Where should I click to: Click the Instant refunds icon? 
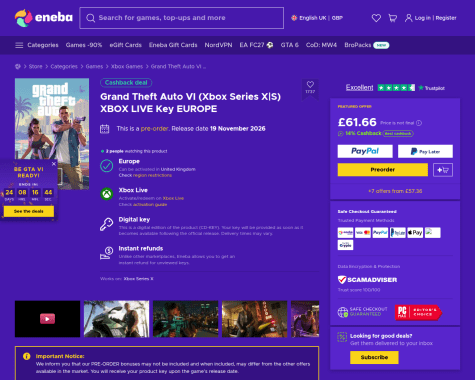click(106, 253)
